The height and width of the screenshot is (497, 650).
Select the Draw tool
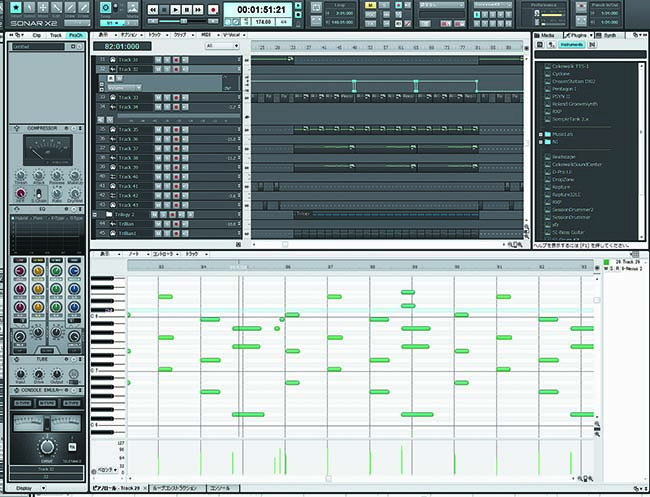(70, 7)
